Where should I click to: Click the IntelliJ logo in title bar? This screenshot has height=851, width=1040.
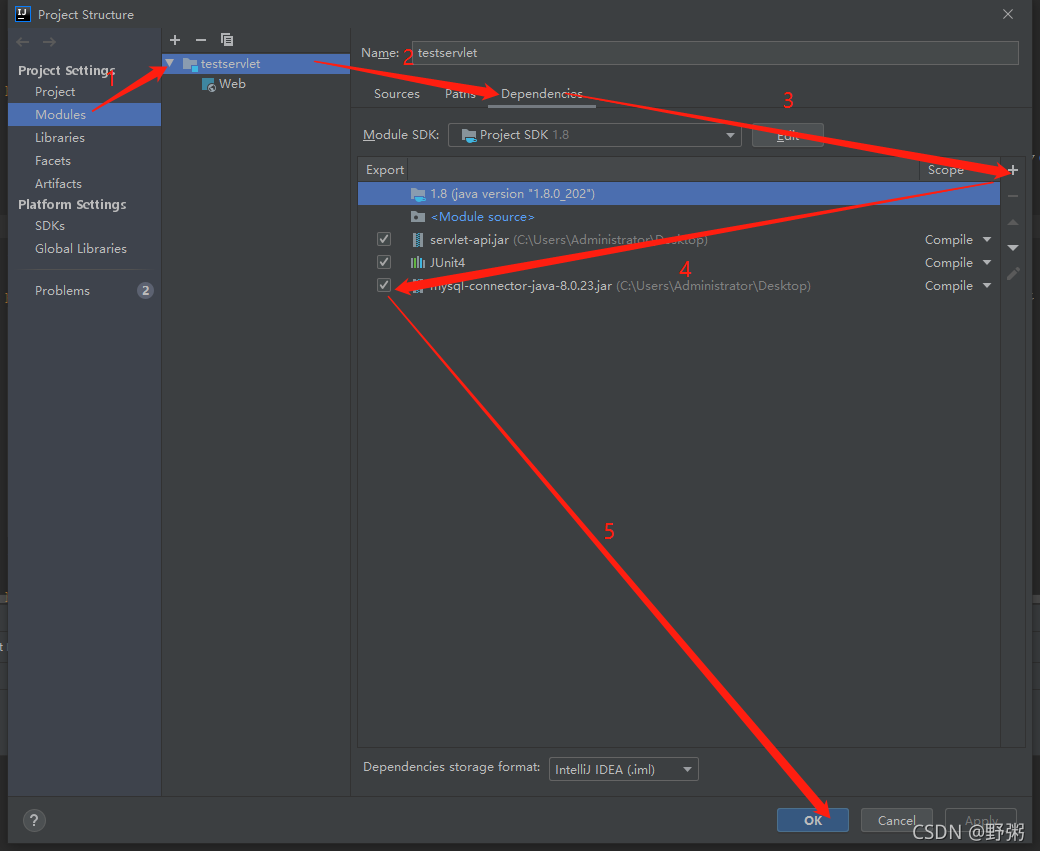23,14
